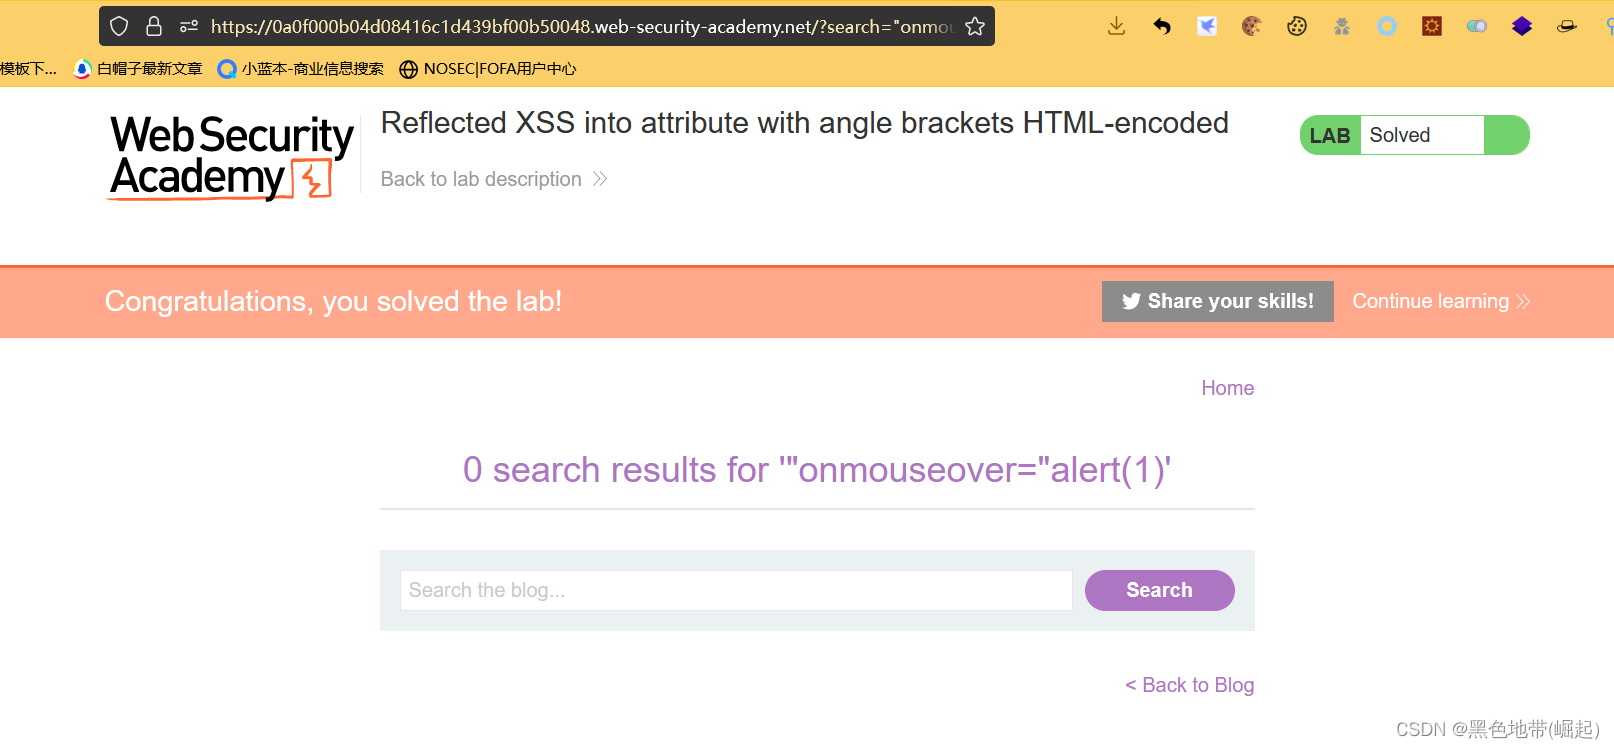Show connection security padlock details
This screenshot has height=749, width=1614.
(154, 26)
